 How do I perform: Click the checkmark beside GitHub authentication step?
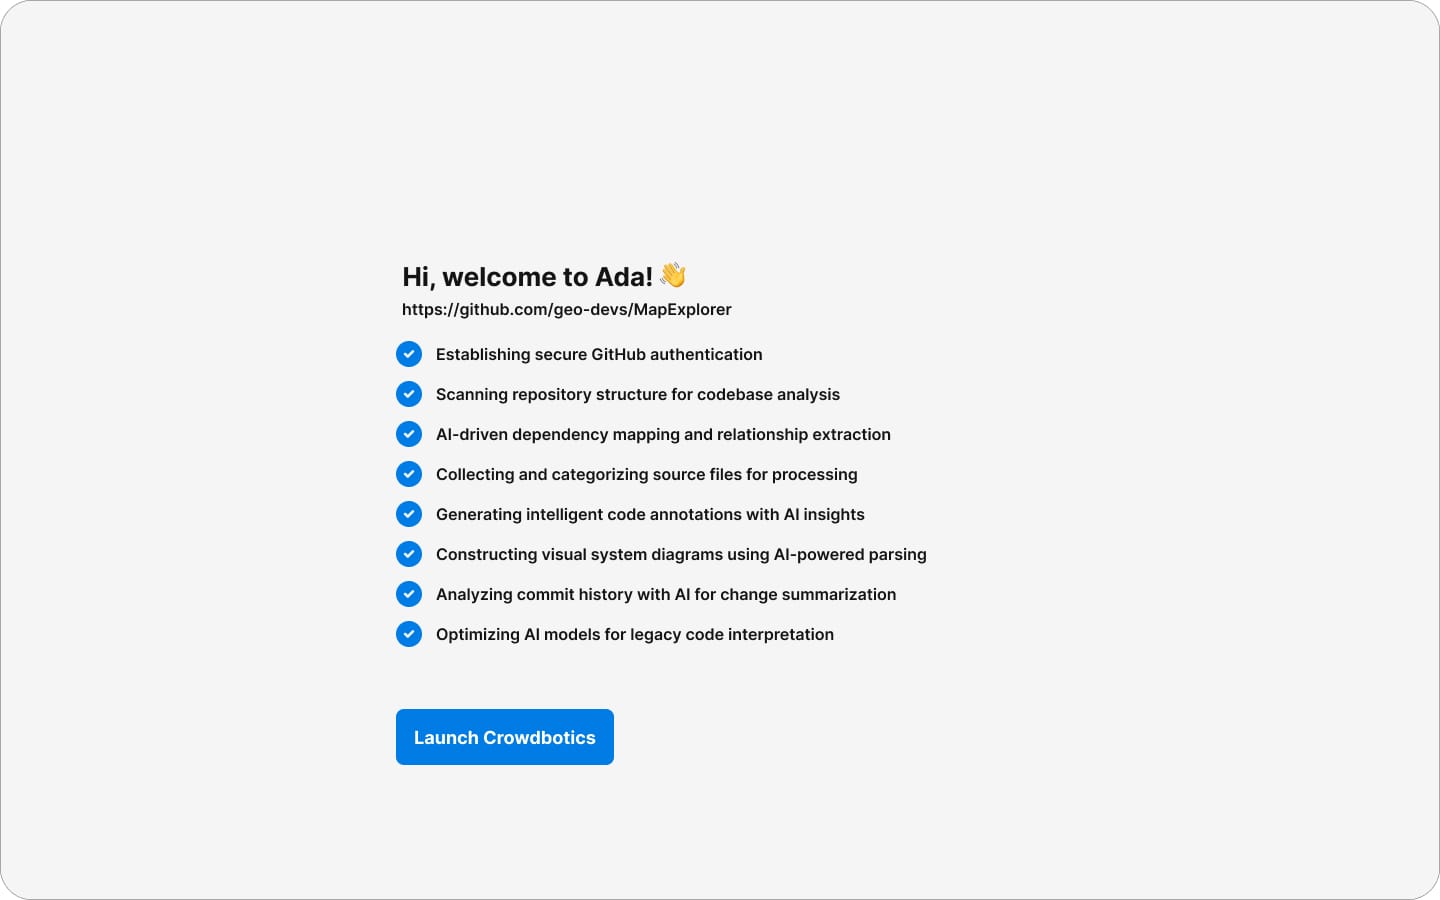(x=409, y=354)
